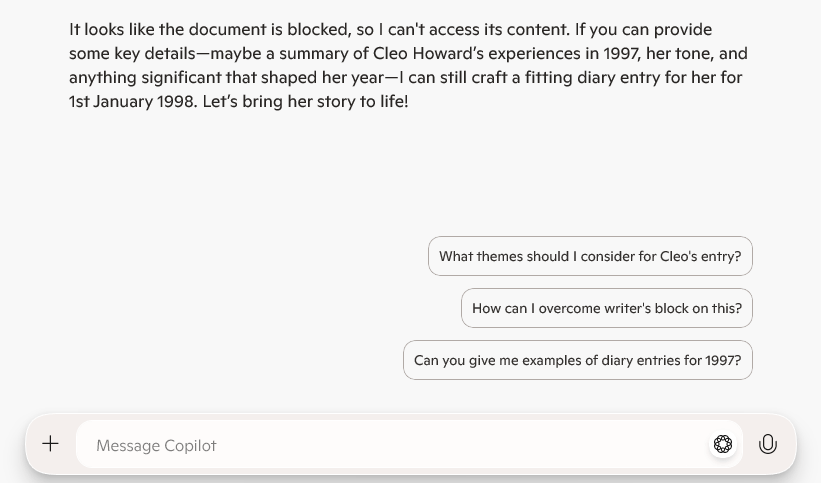Open the plus attachment menu
The width and height of the screenshot is (821, 483).
[x=51, y=444]
